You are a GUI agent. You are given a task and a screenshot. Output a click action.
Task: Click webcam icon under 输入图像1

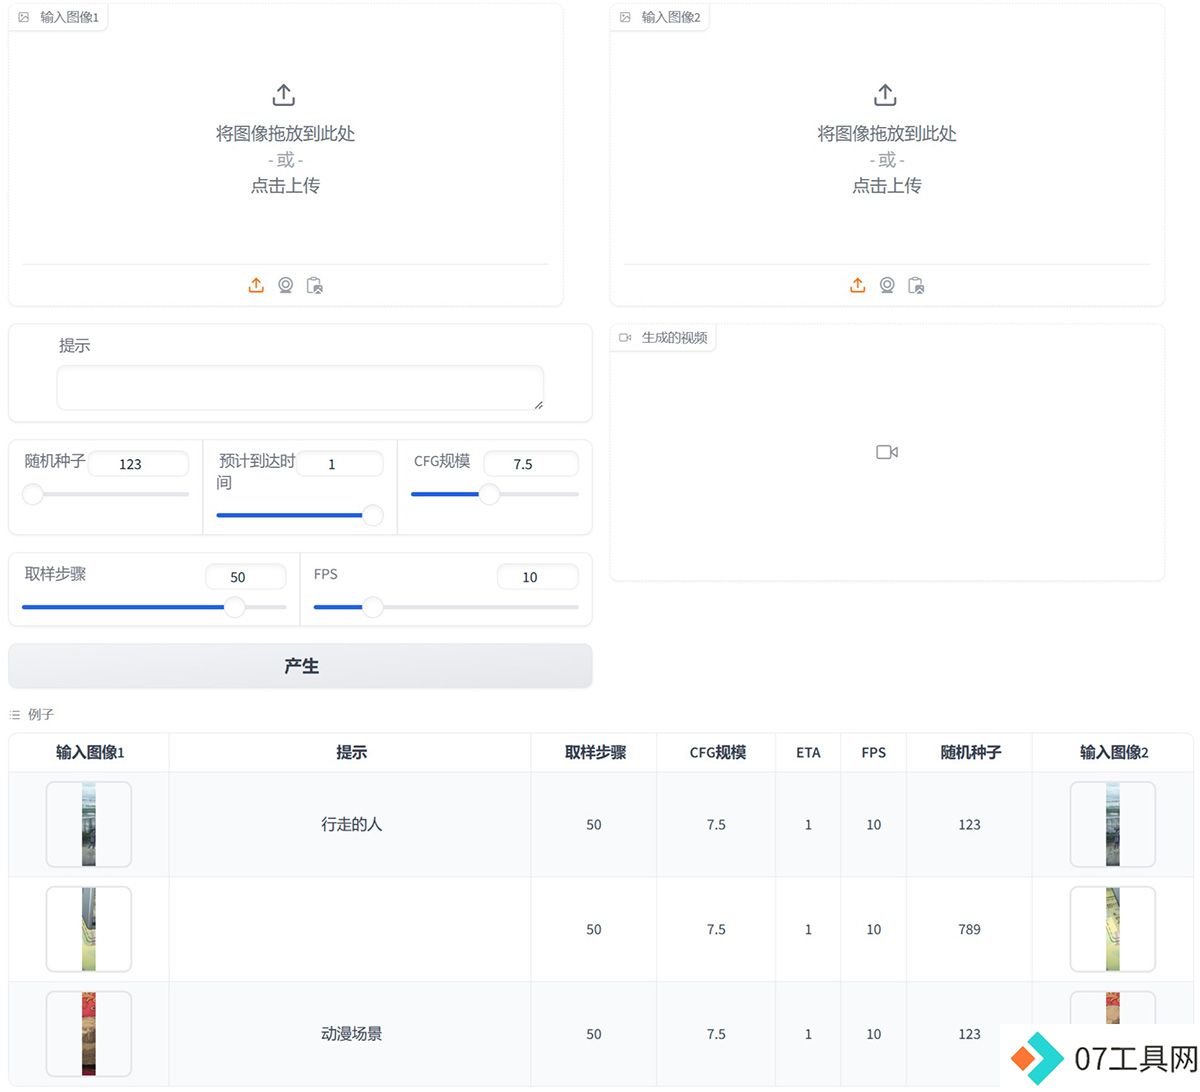(x=285, y=285)
